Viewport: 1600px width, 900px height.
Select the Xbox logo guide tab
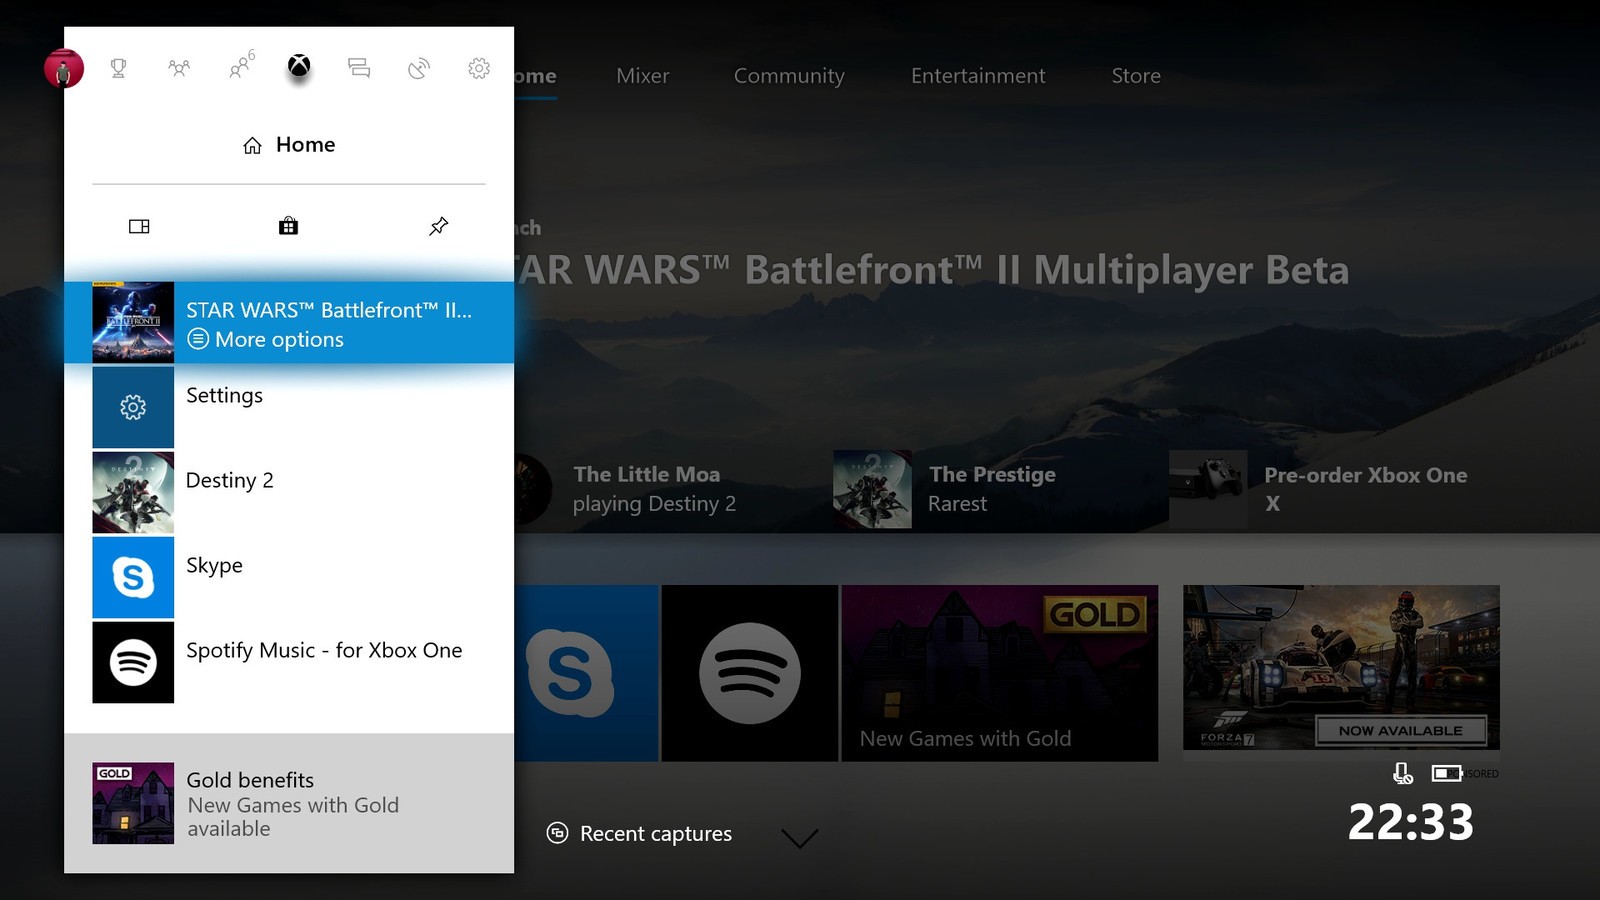click(x=299, y=67)
